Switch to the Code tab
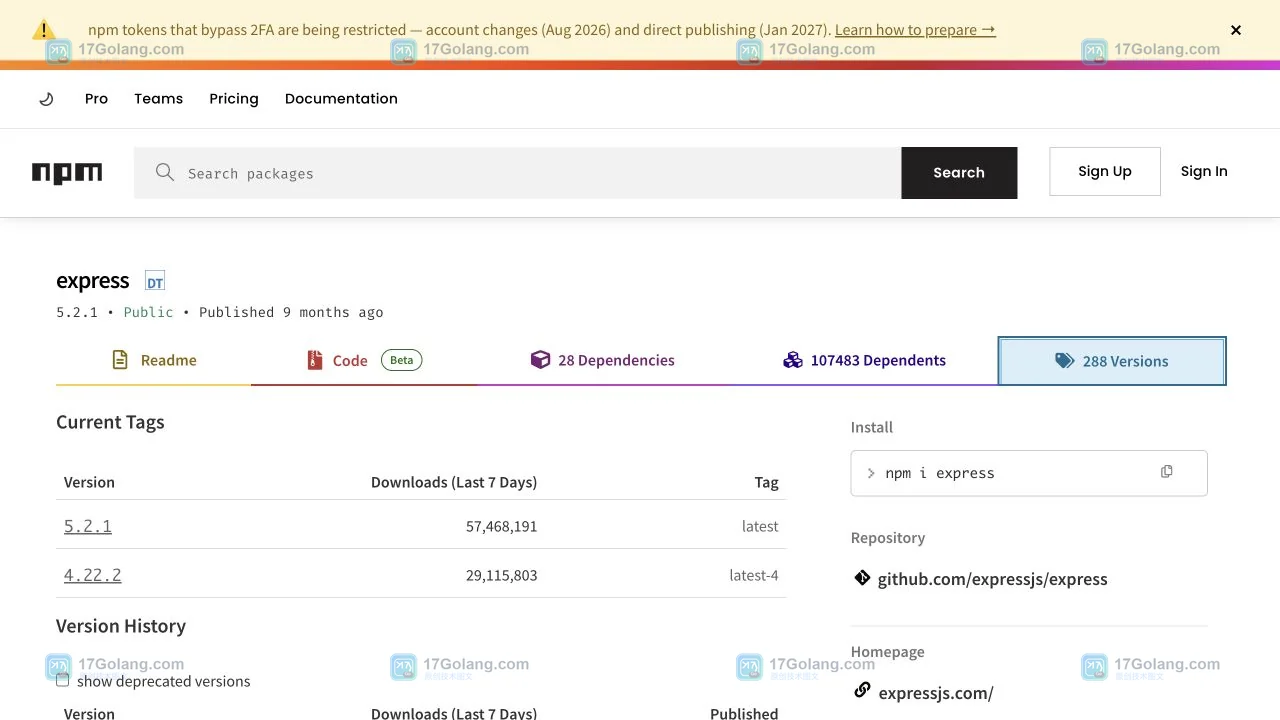This screenshot has height=720, width=1280. click(364, 360)
